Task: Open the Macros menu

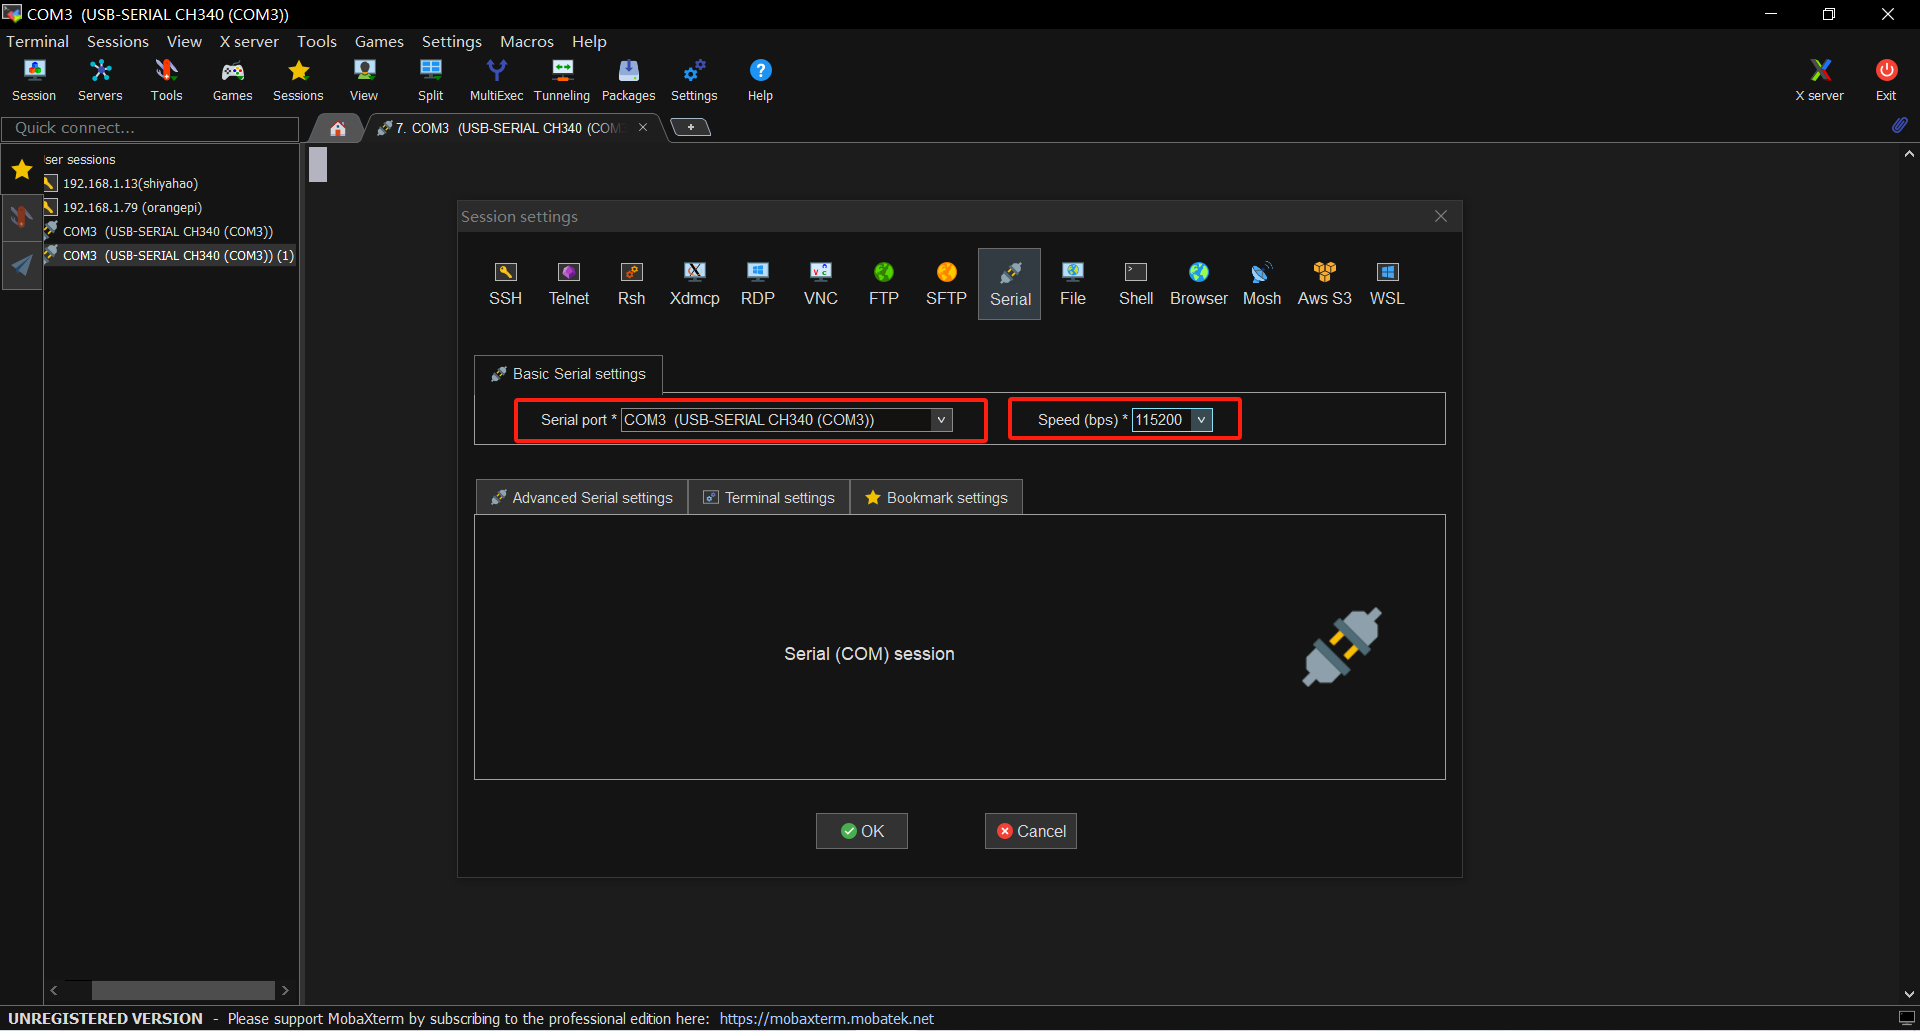Action: click(527, 41)
